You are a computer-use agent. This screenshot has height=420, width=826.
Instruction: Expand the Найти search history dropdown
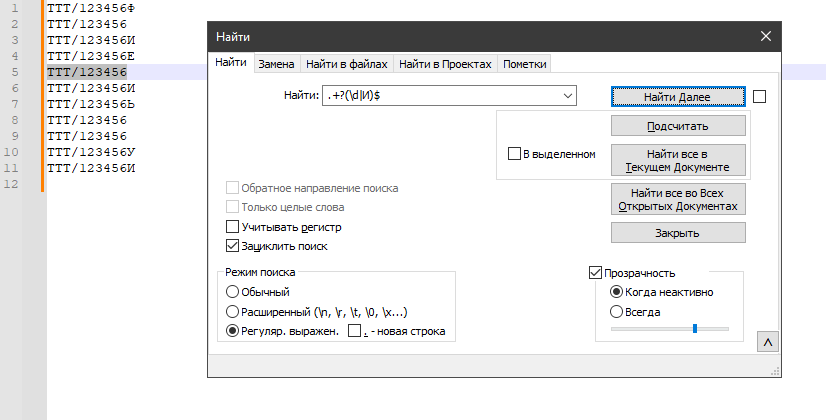568,96
